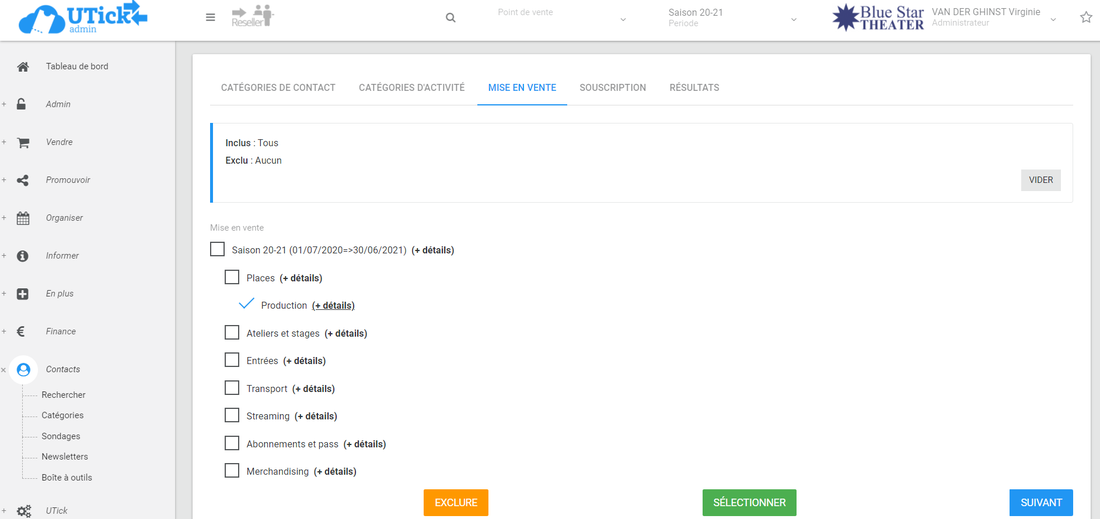Click the Organiser calendar icon

tap(23, 218)
